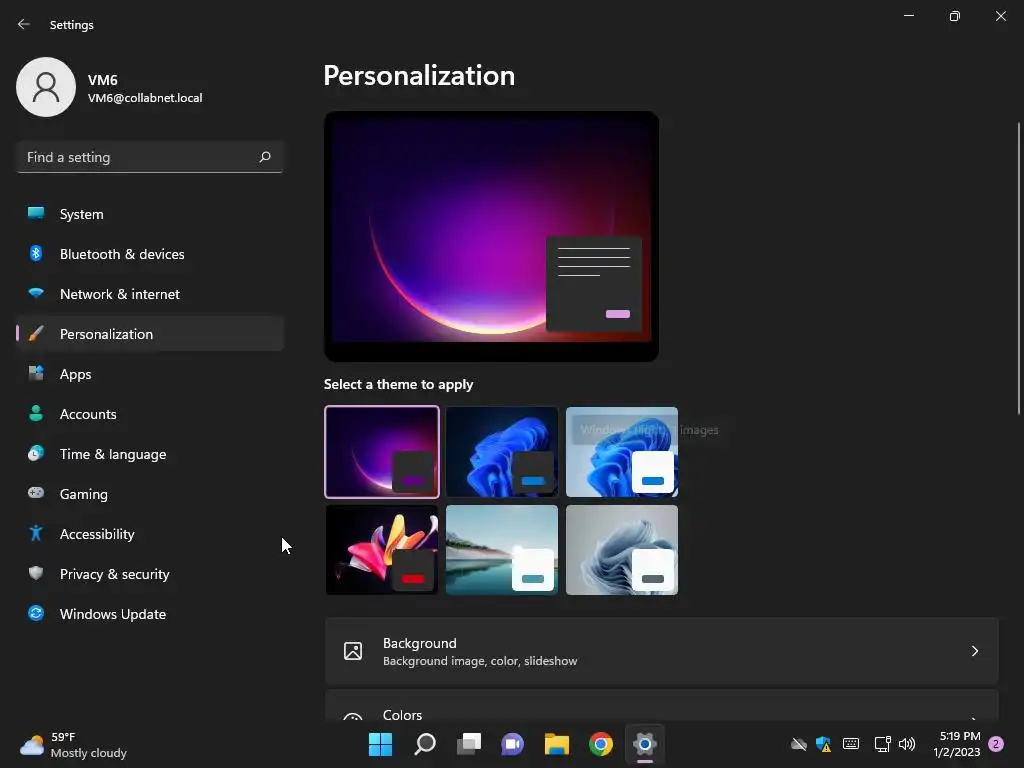Open the clock showing 5:19 PM
Viewport: 1024px width, 768px height.
point(957,744)
